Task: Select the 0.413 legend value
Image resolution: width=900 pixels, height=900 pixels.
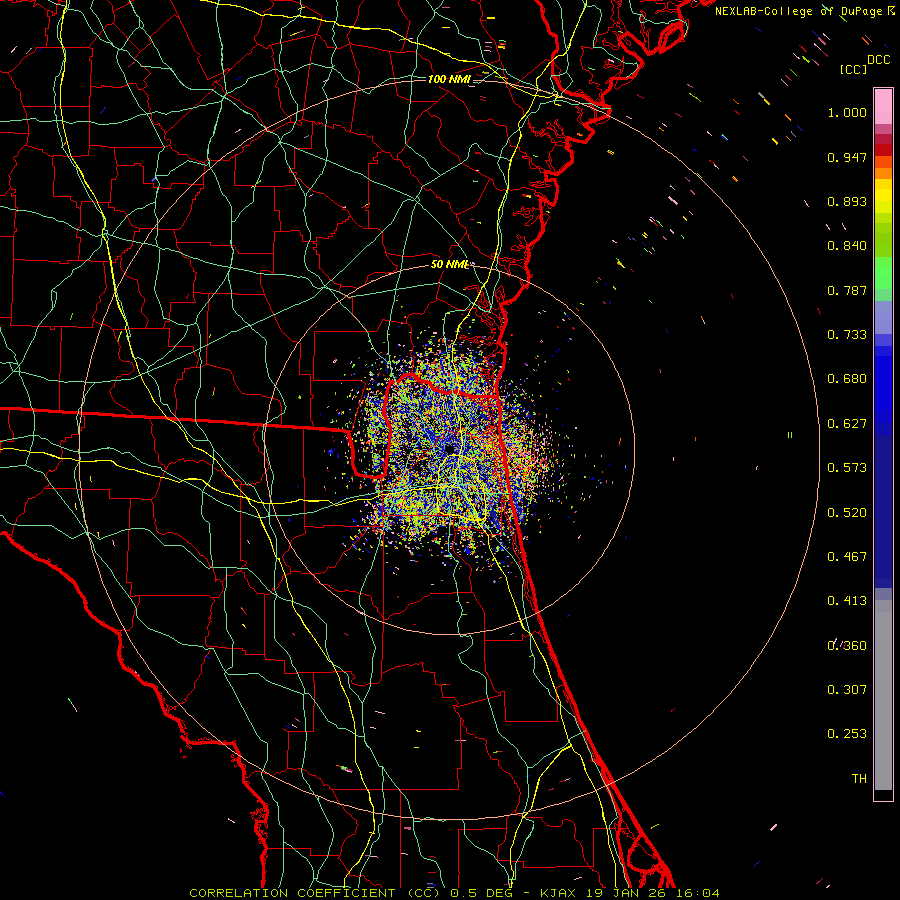Action: [847, 601]
